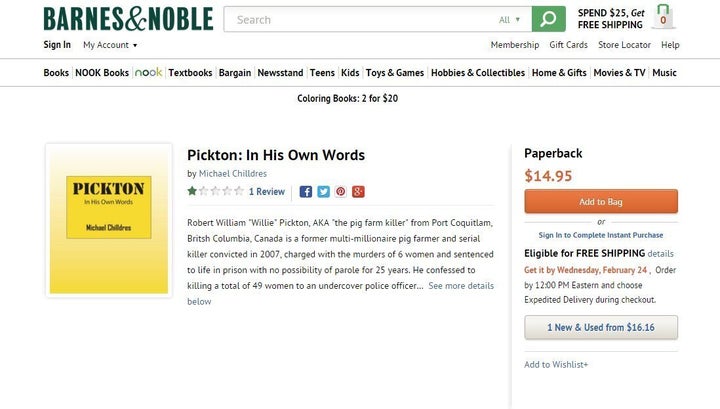Open the Movies & TV menu
Image resolution: width=720 pixels, height=409 pixels.
coord(619,73)
